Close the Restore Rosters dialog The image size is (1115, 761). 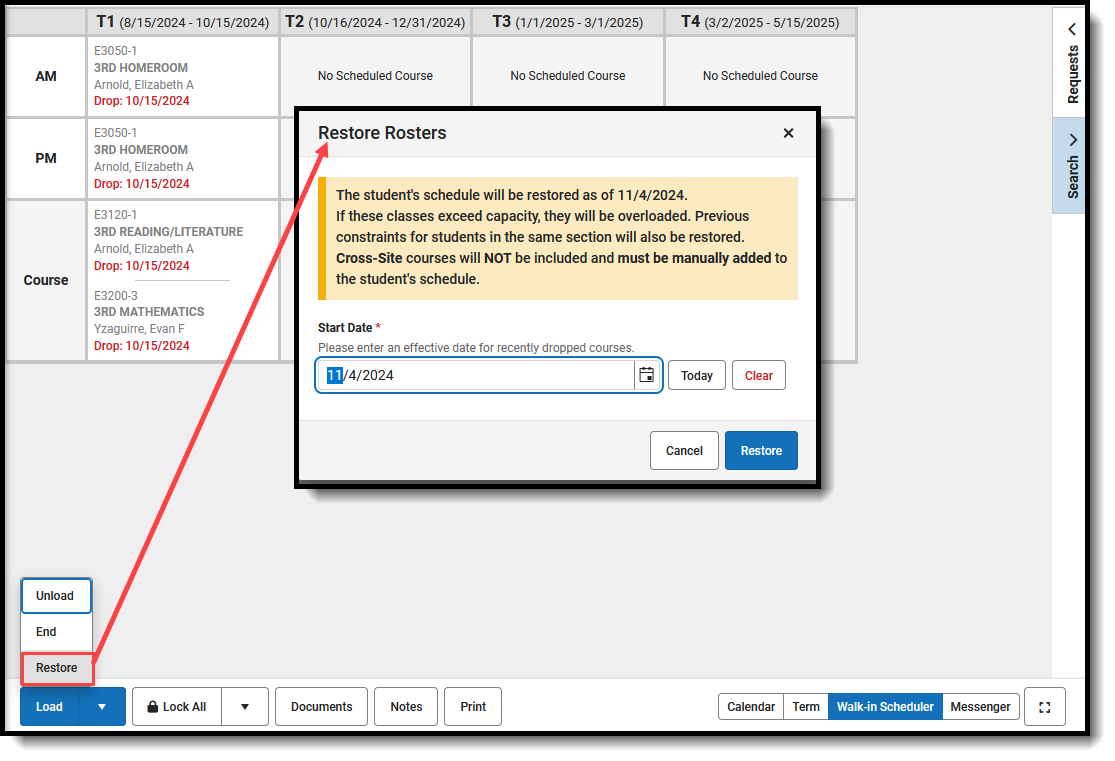788,133
